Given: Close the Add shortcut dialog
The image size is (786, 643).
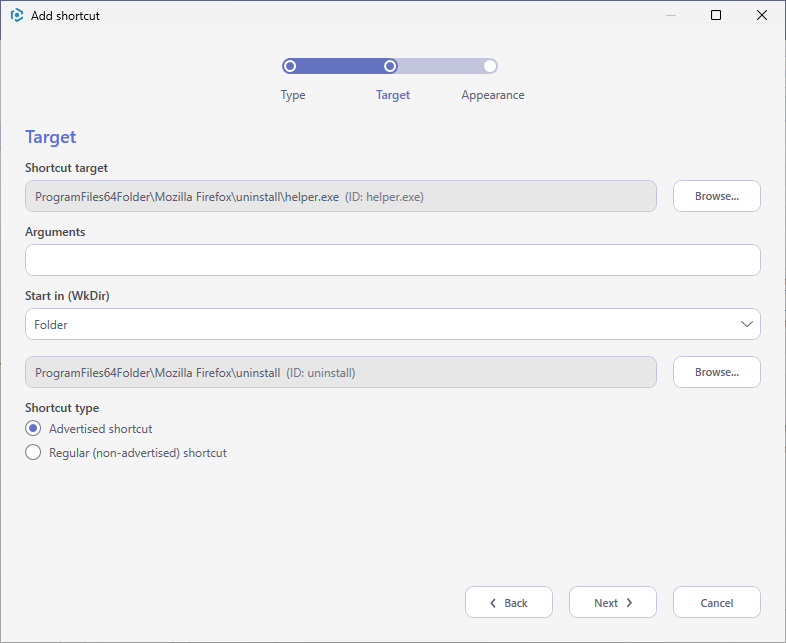Looking at the screenshot, I should pos(761,15).
